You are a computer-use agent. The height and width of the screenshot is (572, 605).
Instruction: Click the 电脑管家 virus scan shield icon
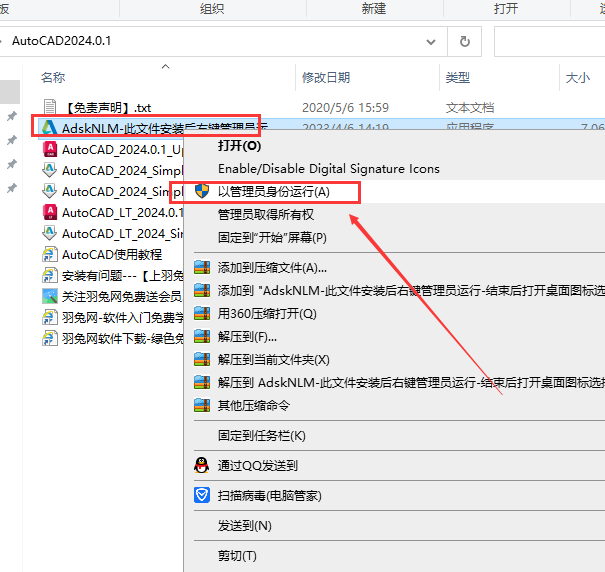click(x=202, y=495)
